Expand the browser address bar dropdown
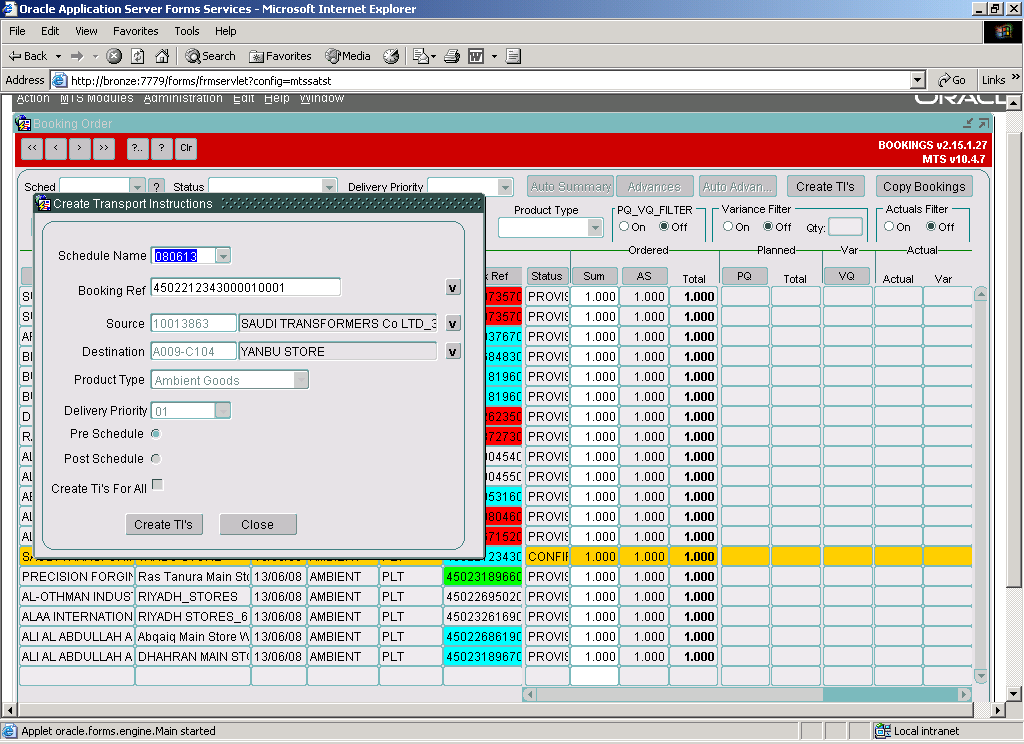This screenshot has height=744, width=1024. 918,80
